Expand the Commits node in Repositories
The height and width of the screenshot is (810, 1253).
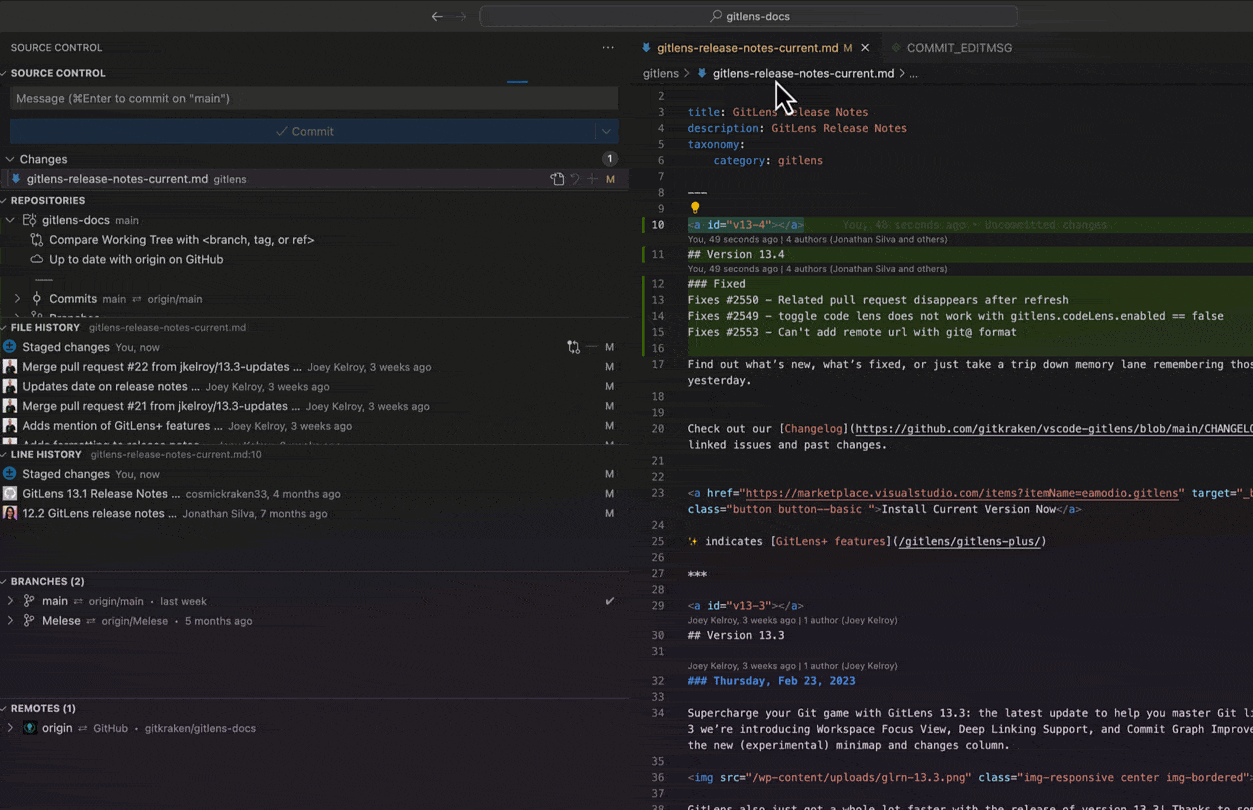(x=17, y=299)
